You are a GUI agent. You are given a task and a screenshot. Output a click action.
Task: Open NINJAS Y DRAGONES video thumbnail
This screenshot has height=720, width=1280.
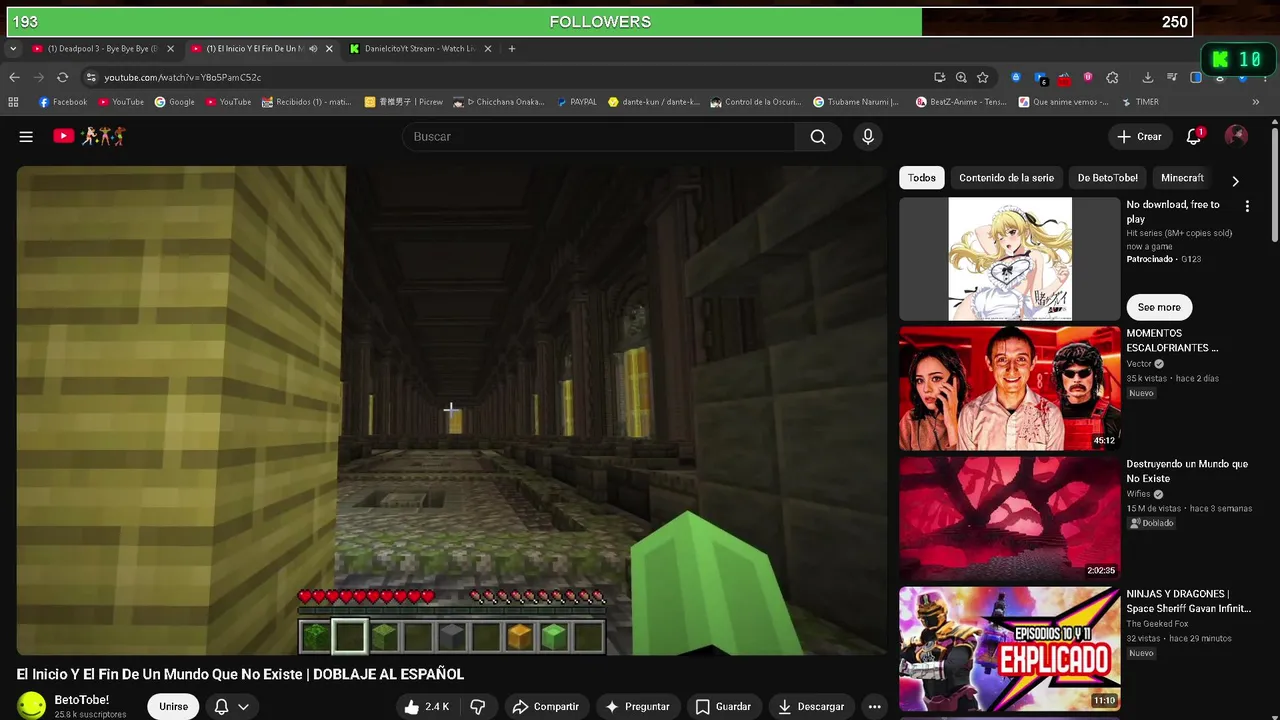pyautogui.click(x=1010, y=649)
